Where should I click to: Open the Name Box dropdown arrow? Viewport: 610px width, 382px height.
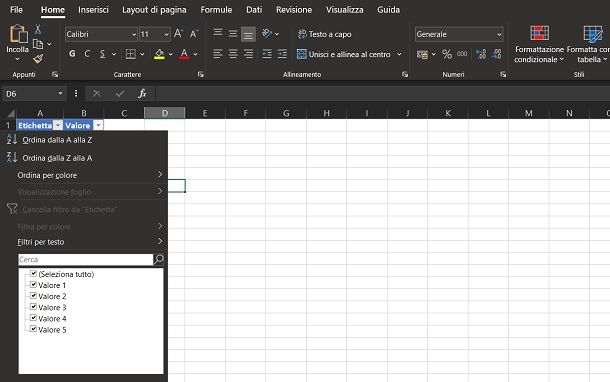click(60, 93)
